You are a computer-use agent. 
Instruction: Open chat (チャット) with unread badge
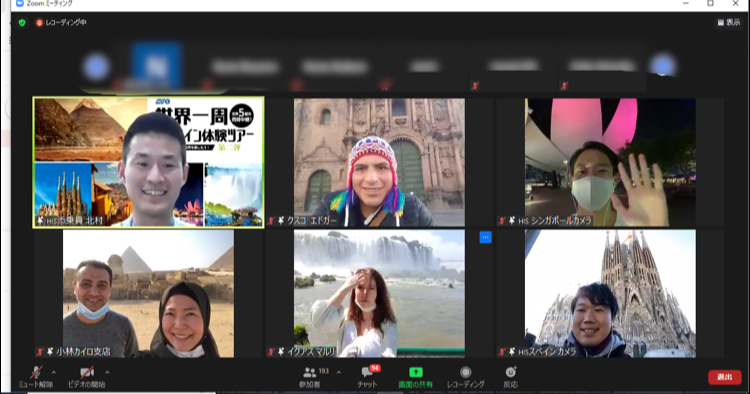point(367,377)
